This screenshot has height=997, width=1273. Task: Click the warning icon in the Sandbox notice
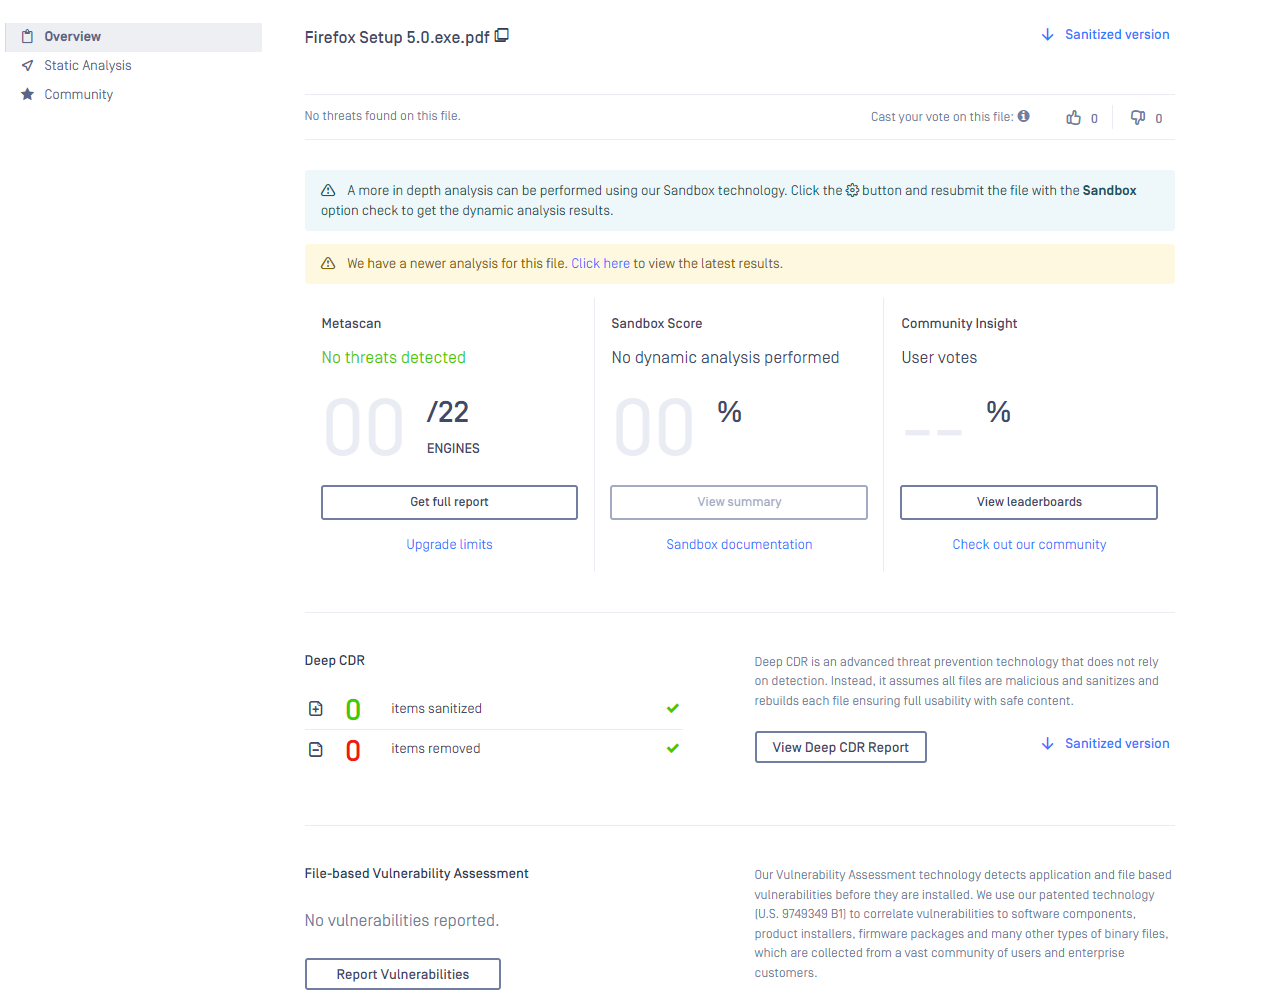point(328,190)
